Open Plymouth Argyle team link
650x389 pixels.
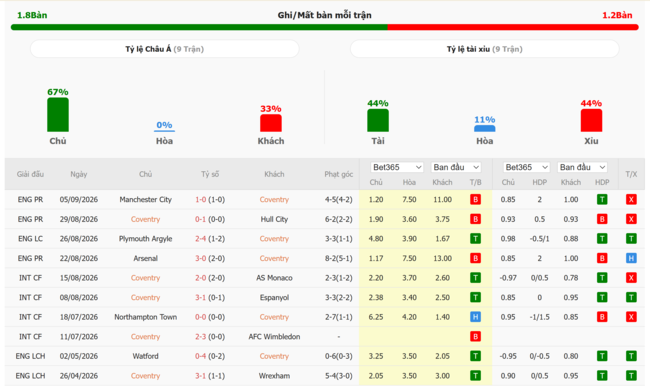[146, 238]
